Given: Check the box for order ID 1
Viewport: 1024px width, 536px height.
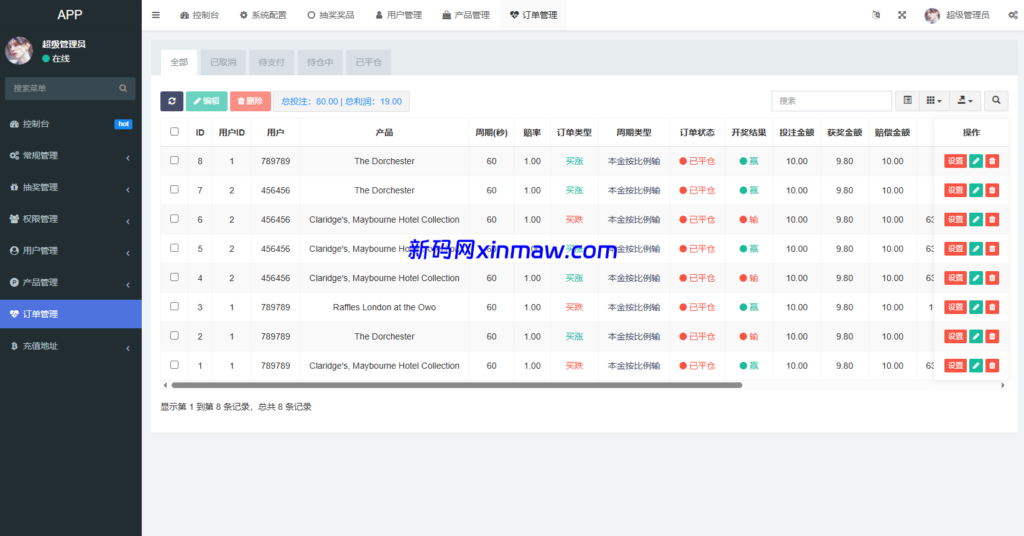Looking at the screenshot, I should 174,365.
